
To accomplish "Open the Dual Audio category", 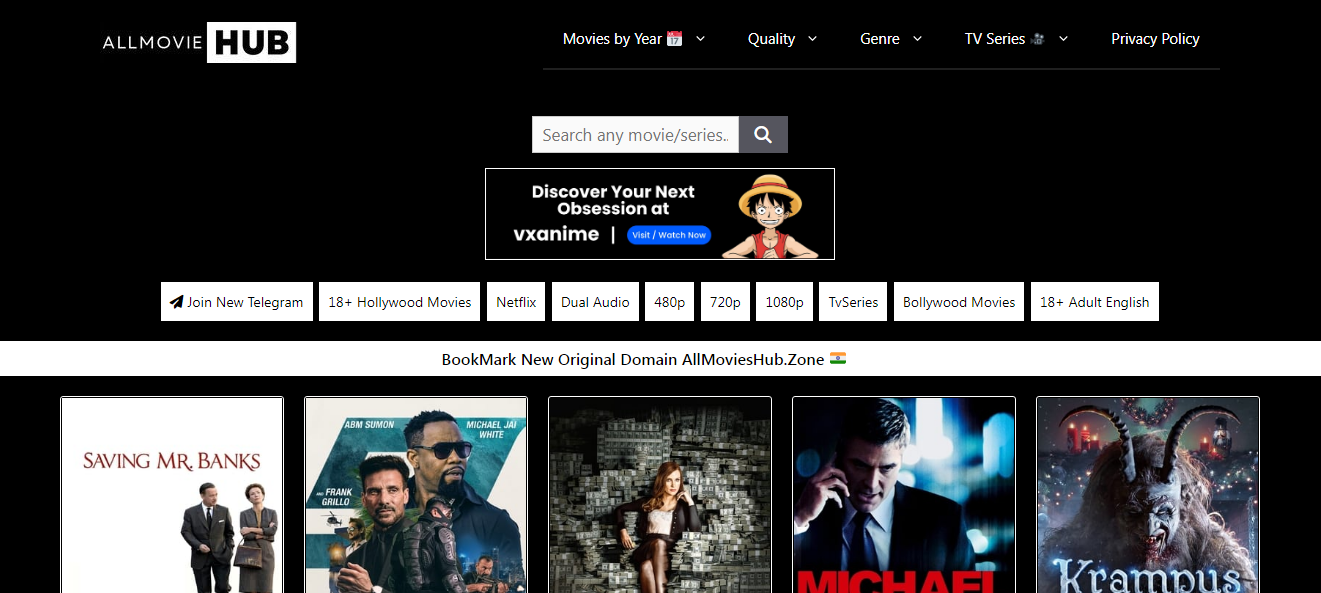I will [595, 302].
